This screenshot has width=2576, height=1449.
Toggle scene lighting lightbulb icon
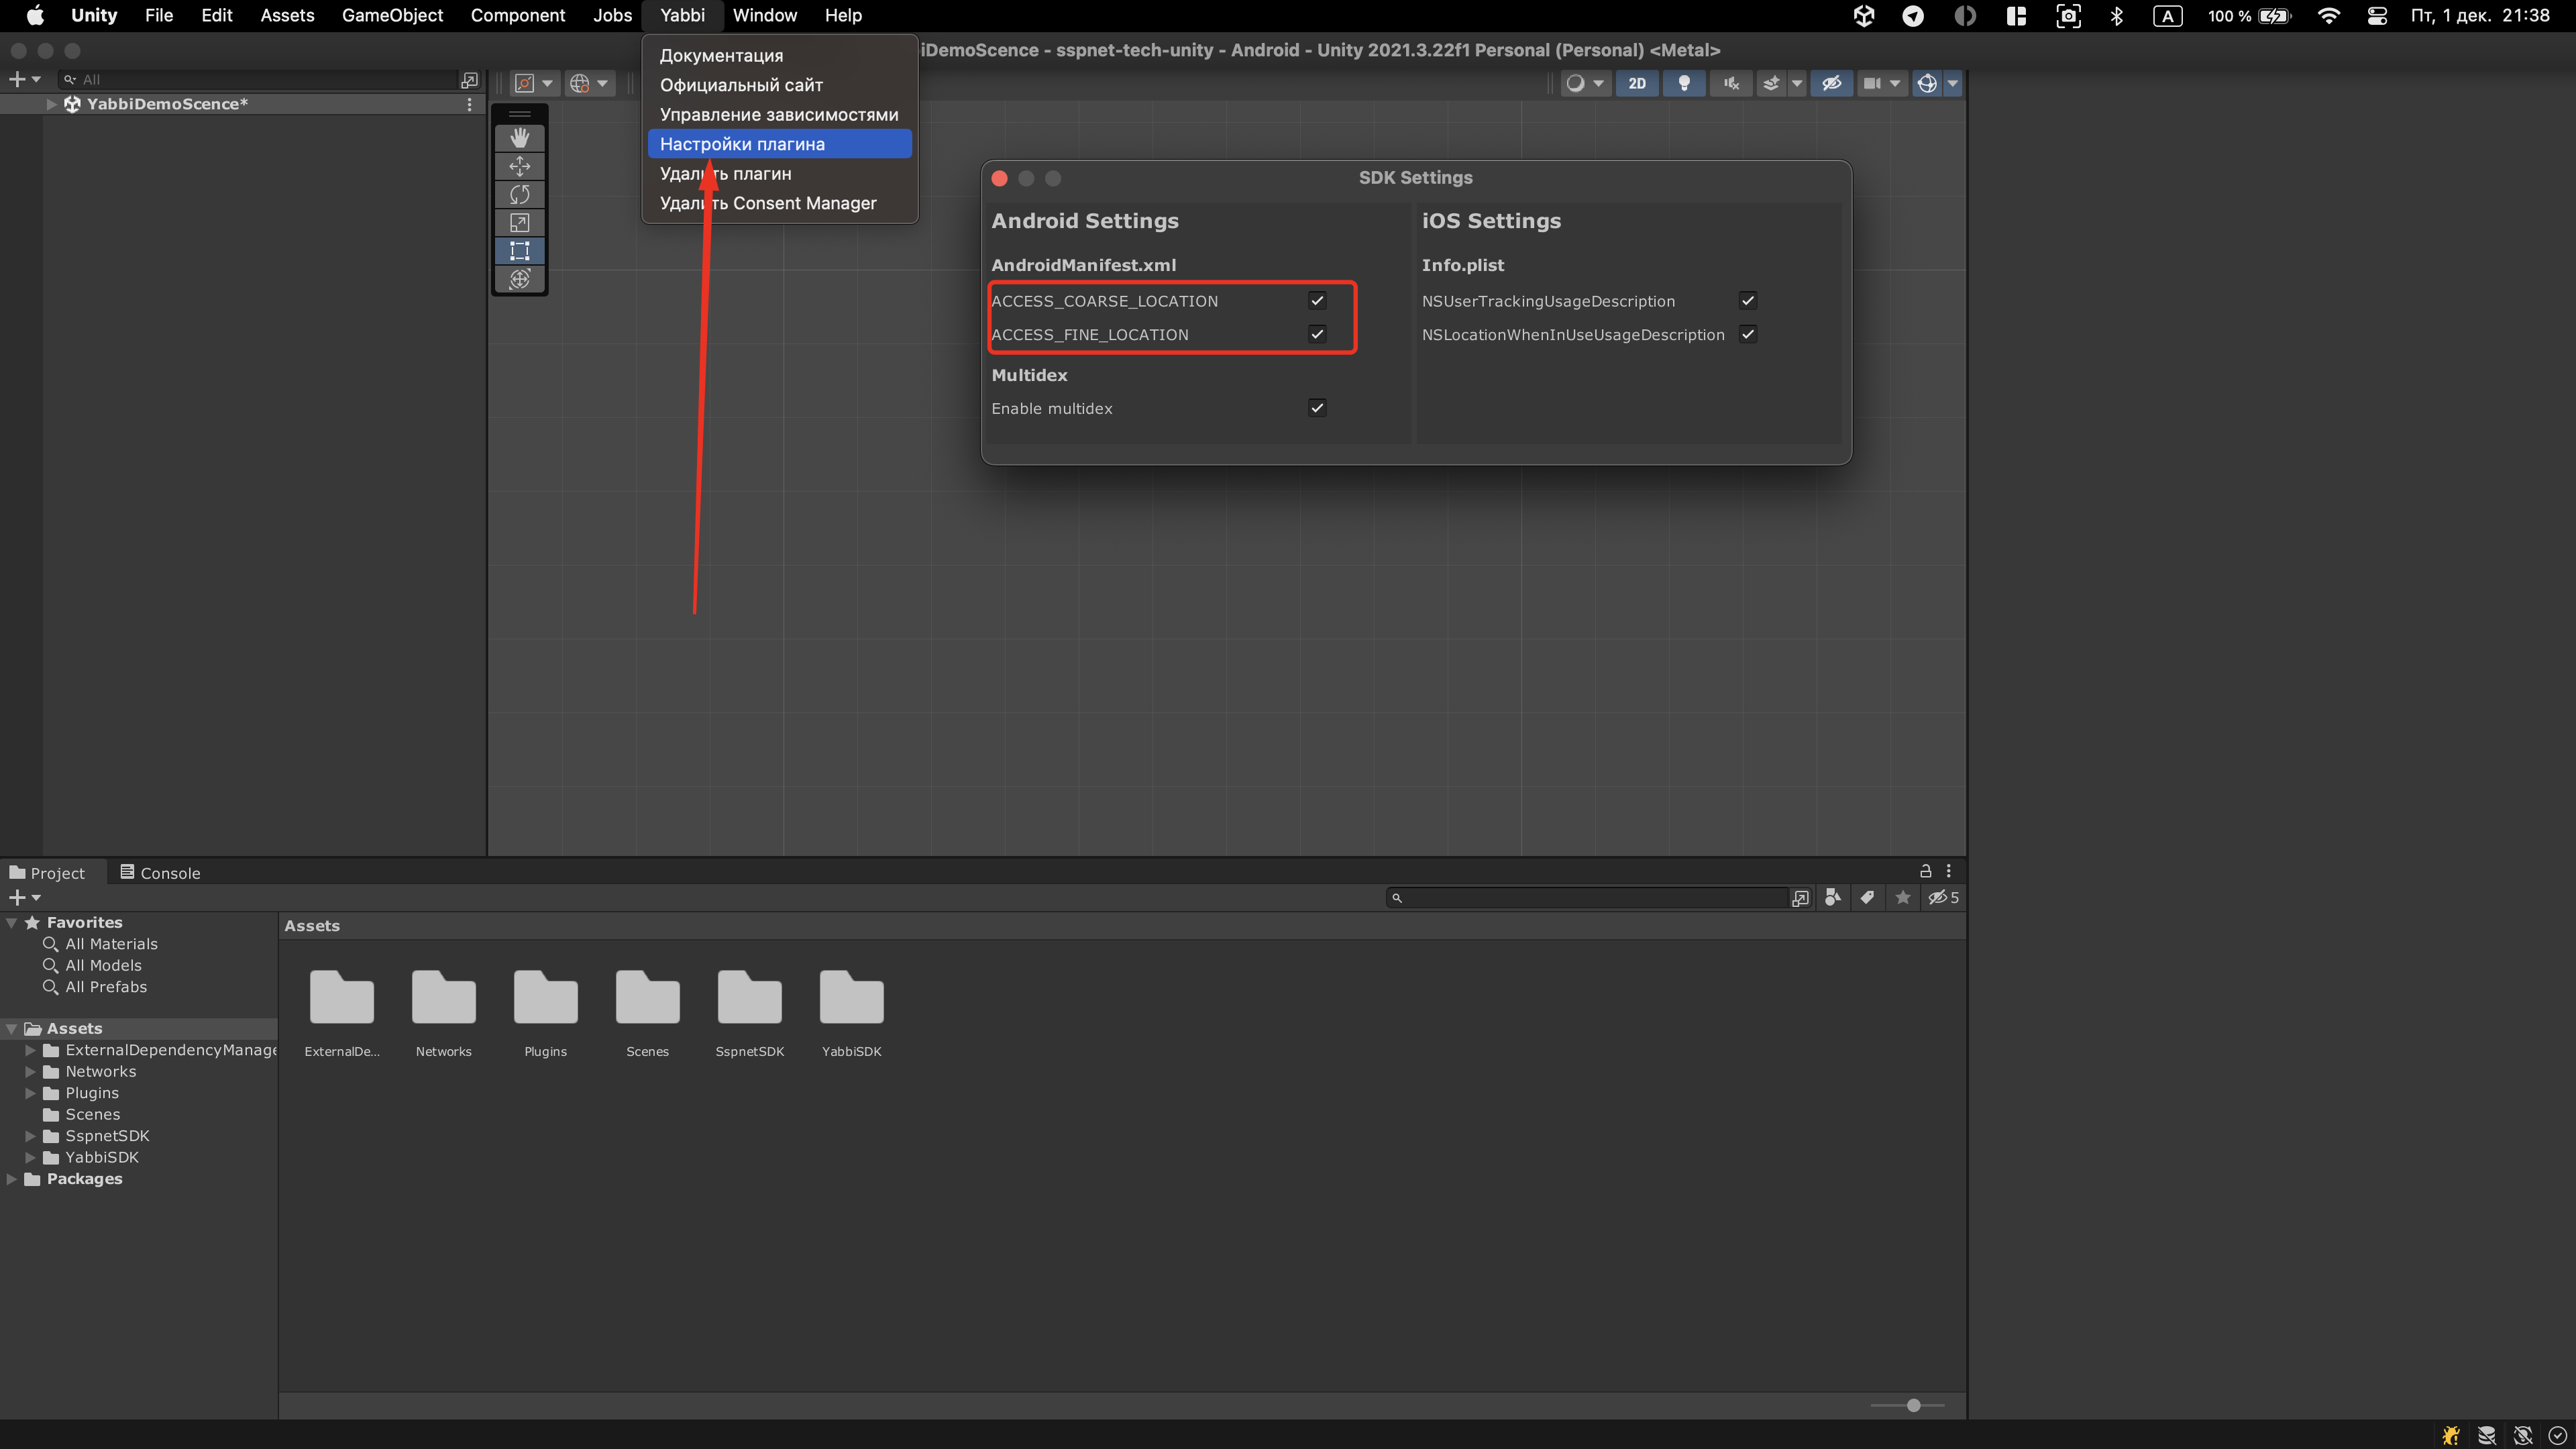[x=1684, y=83]
